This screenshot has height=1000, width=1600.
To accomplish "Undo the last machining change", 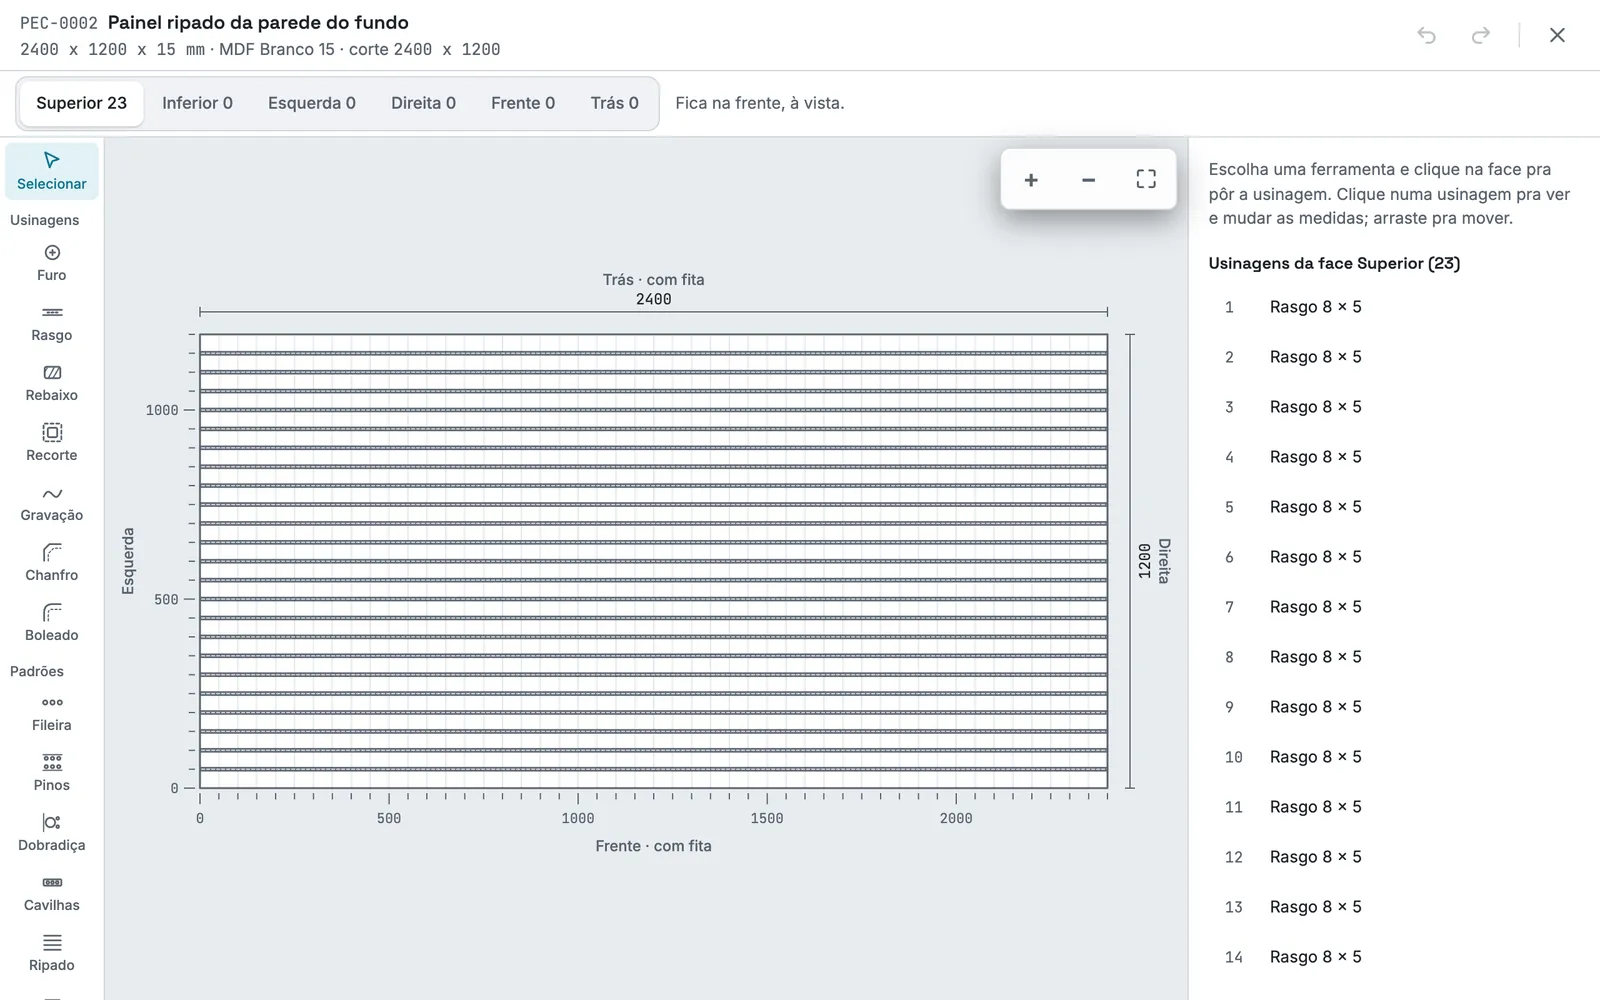I will pyautogui.click(x=1427, y=35).
